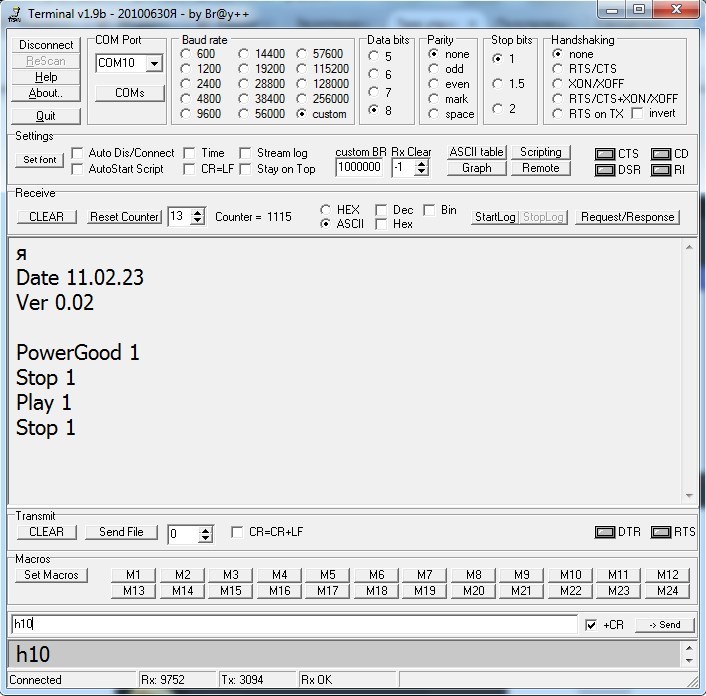The image size is (706, 696).
Task: Set parity to even
Action: coord(434,84)
